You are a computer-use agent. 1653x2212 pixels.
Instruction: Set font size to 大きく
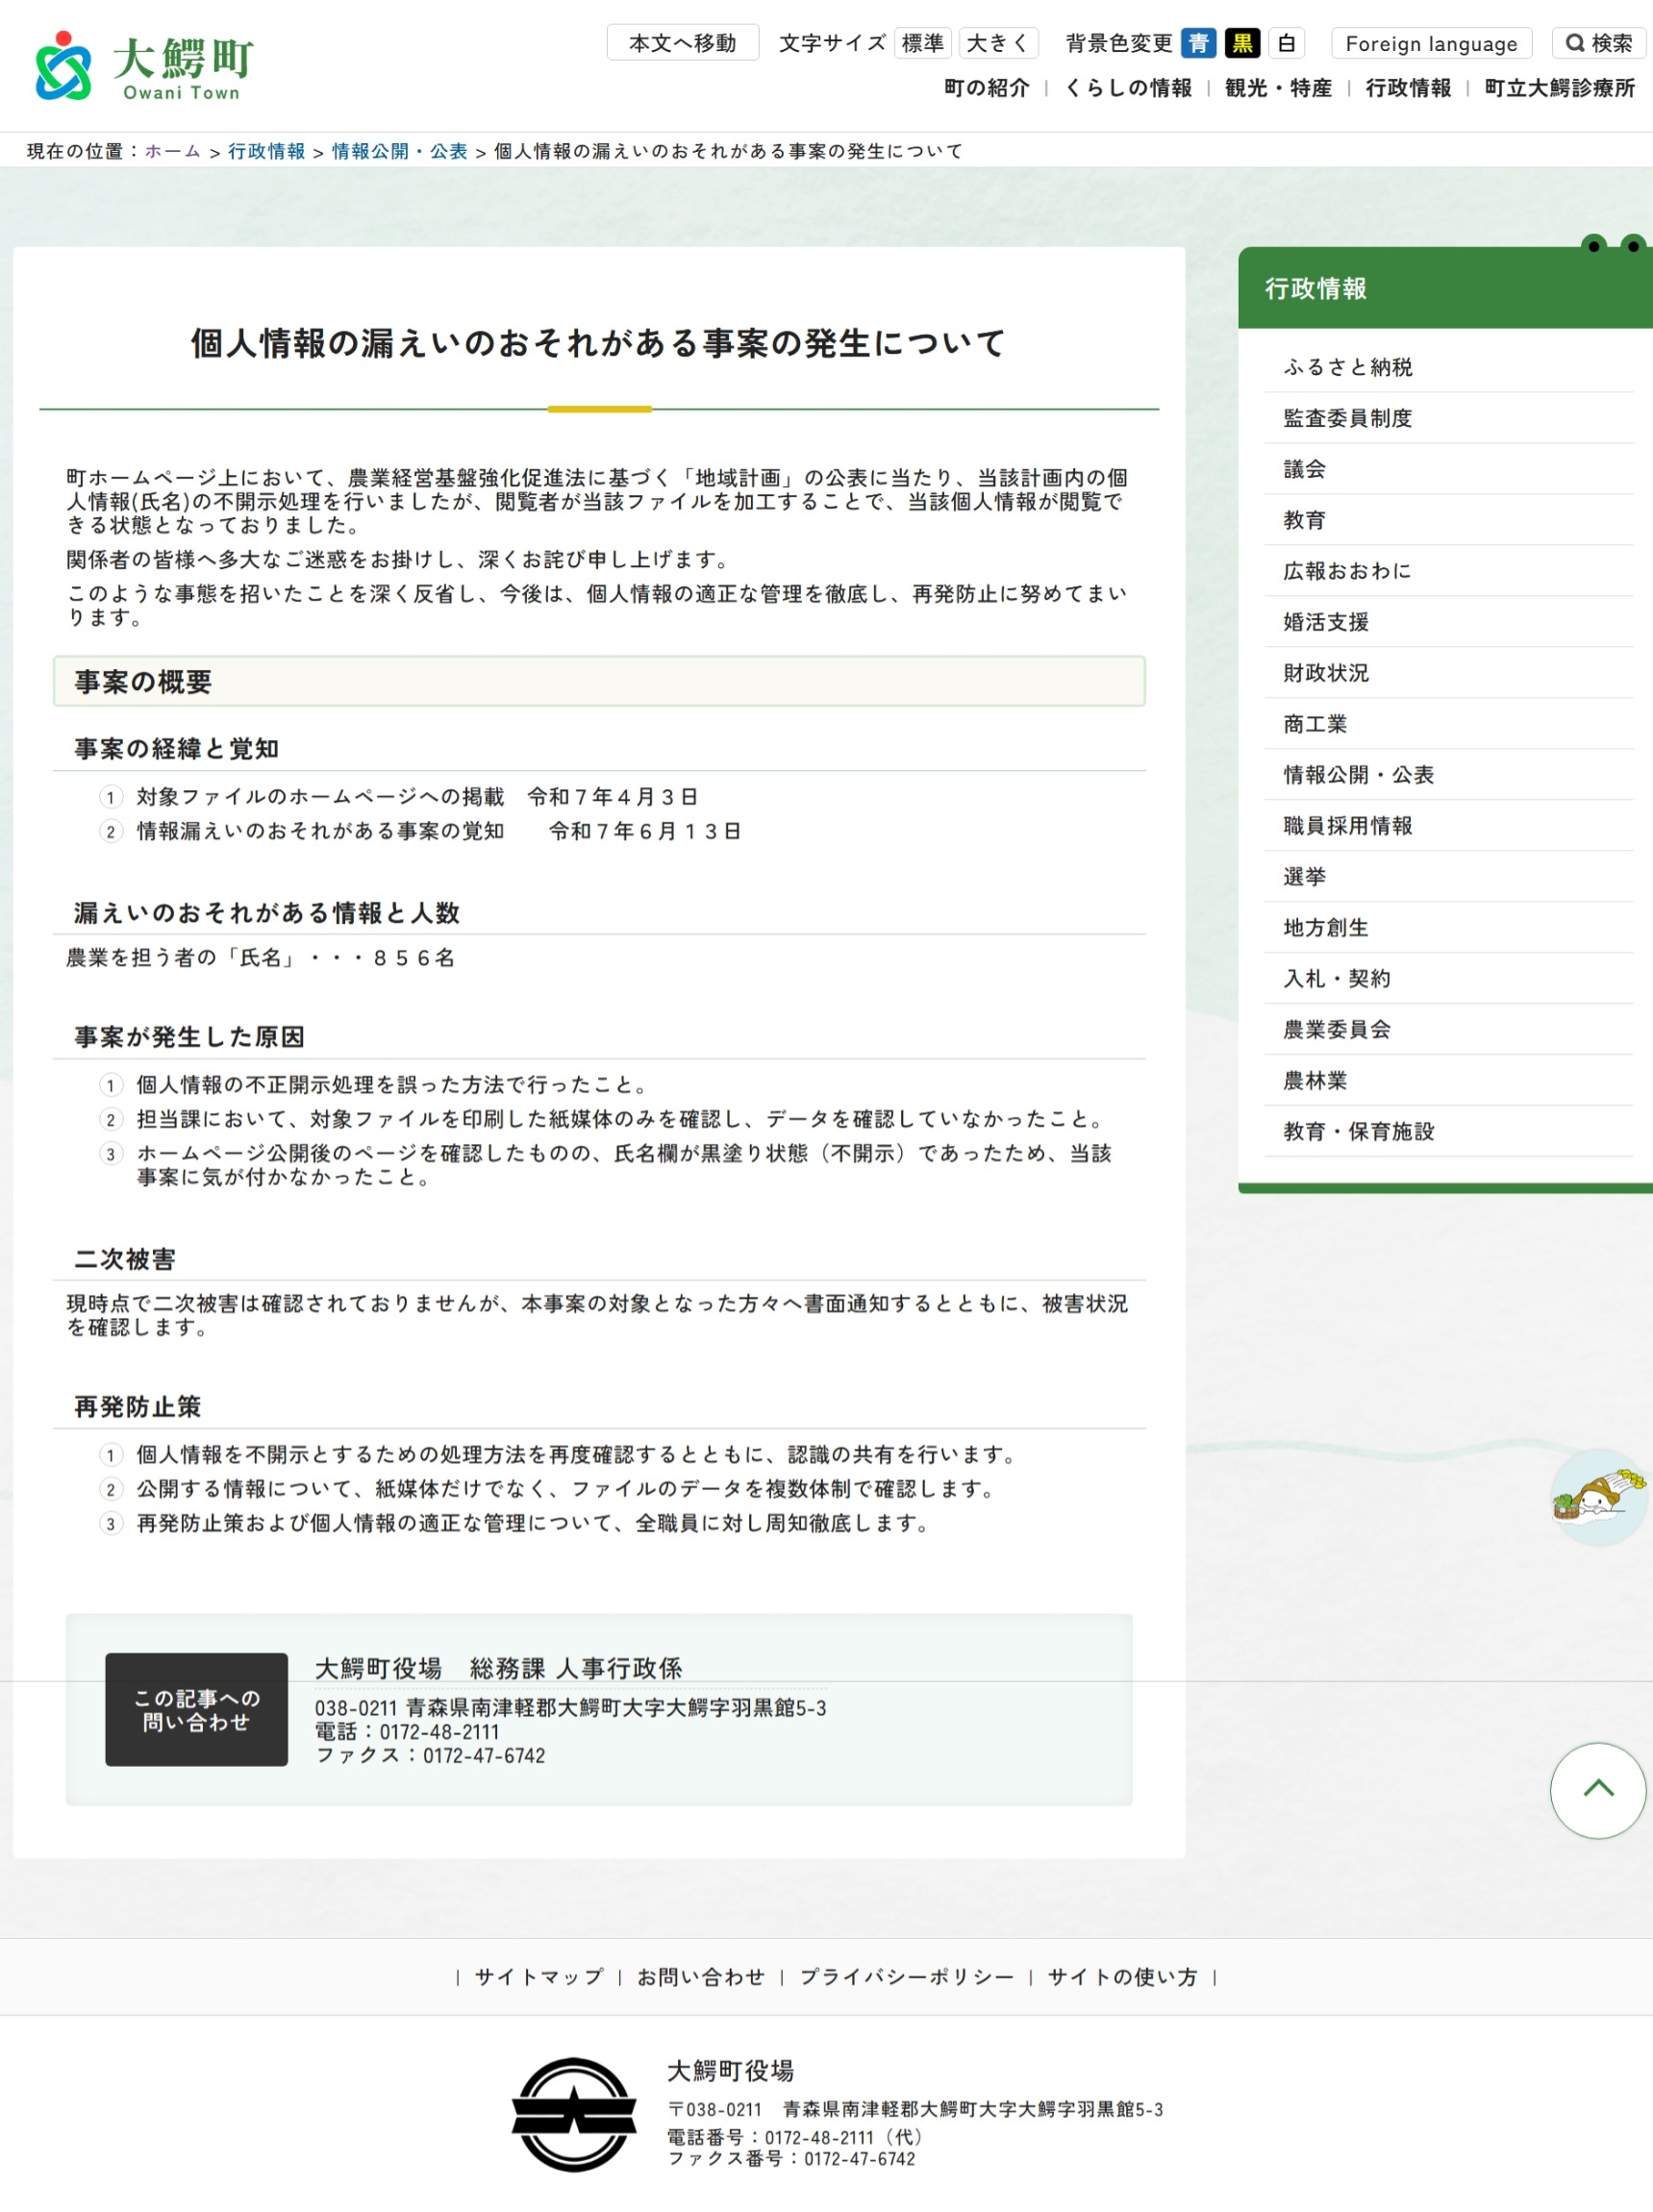tap(998, 43)
